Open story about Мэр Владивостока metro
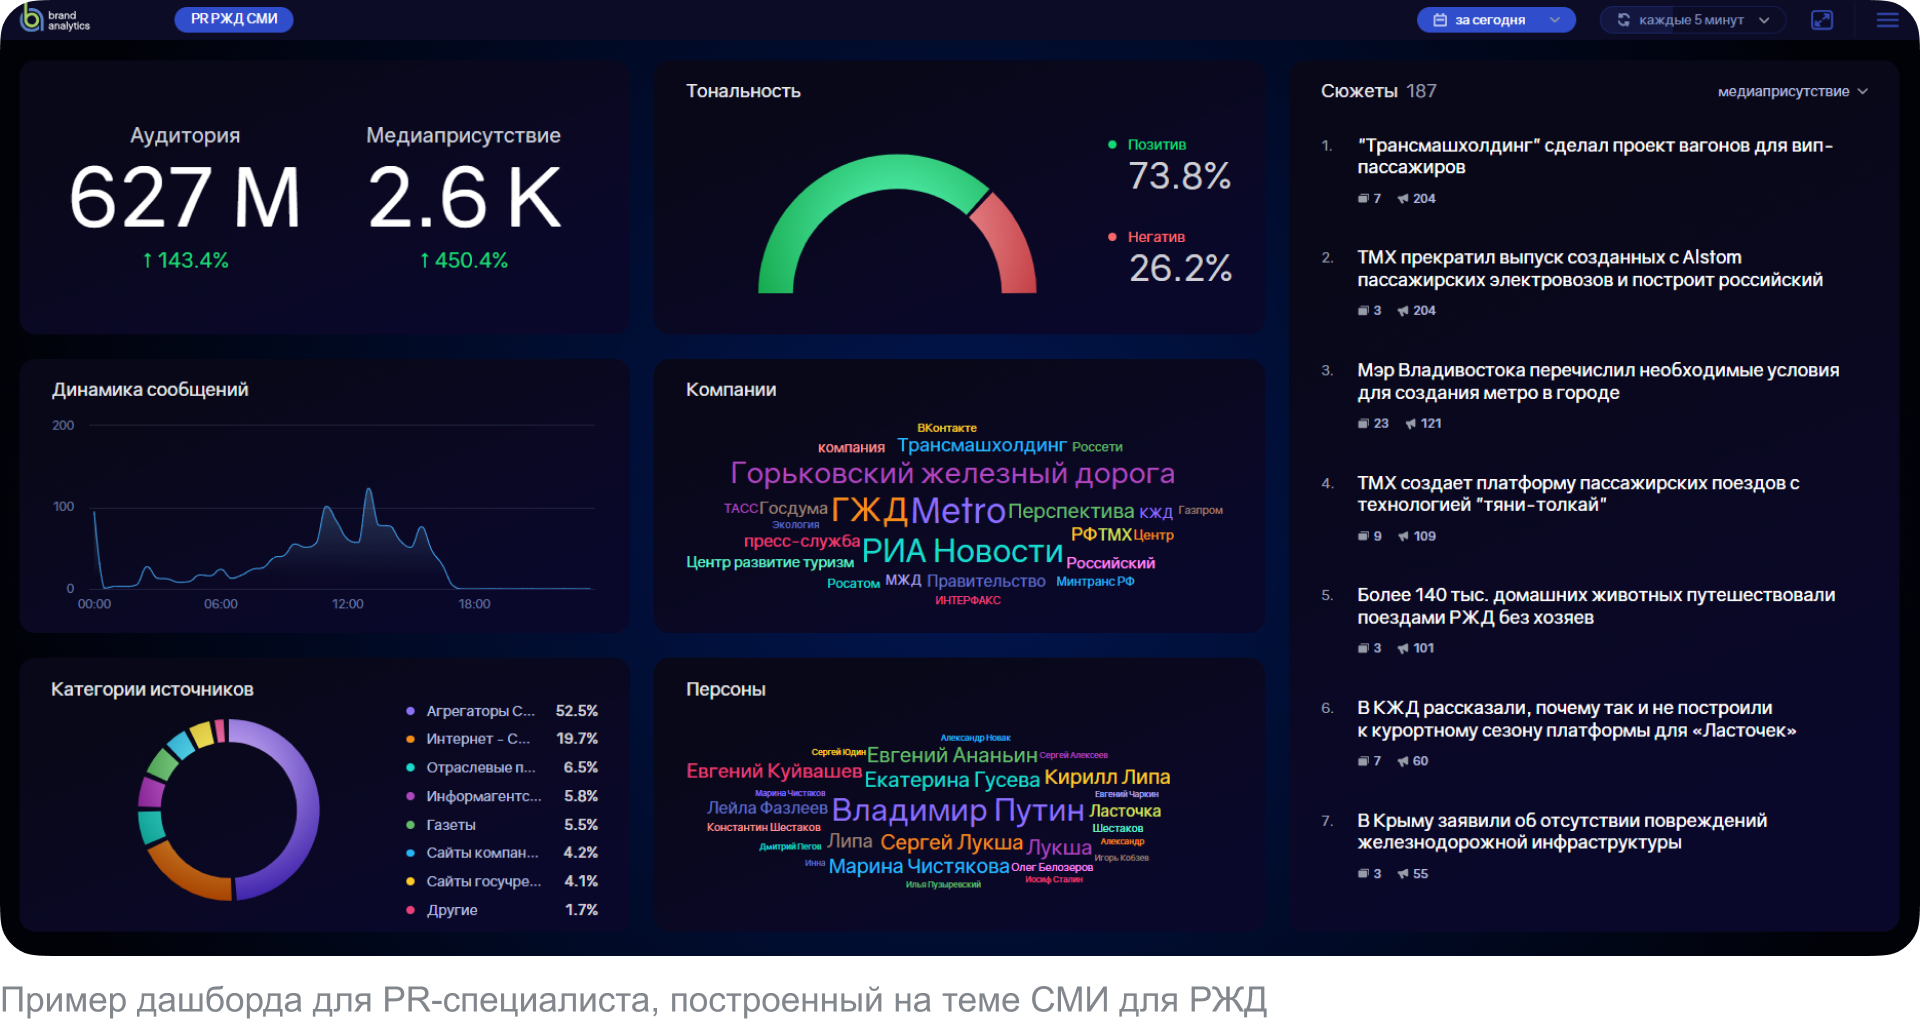The width and height of the screenshot is (1921, 1020). (1598, 381)
